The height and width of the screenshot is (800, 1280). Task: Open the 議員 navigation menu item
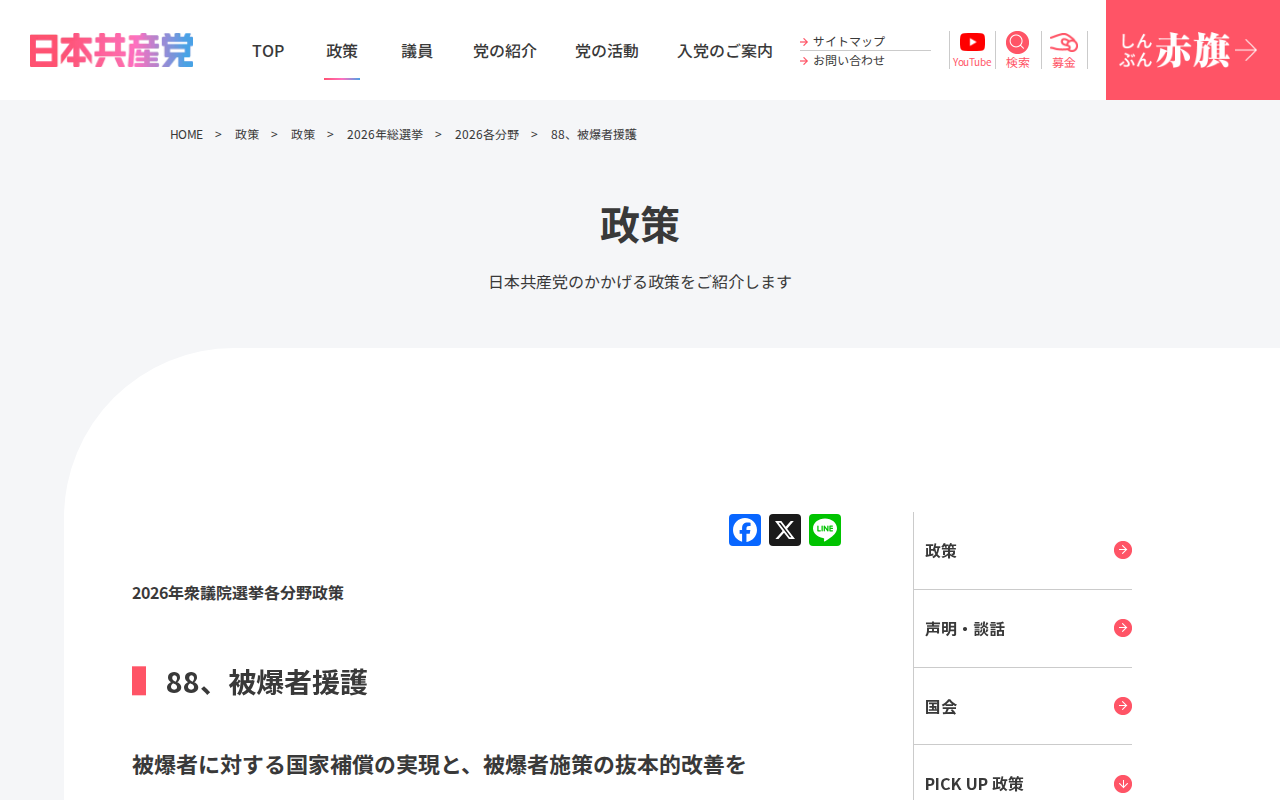click(x=417, y=51)
